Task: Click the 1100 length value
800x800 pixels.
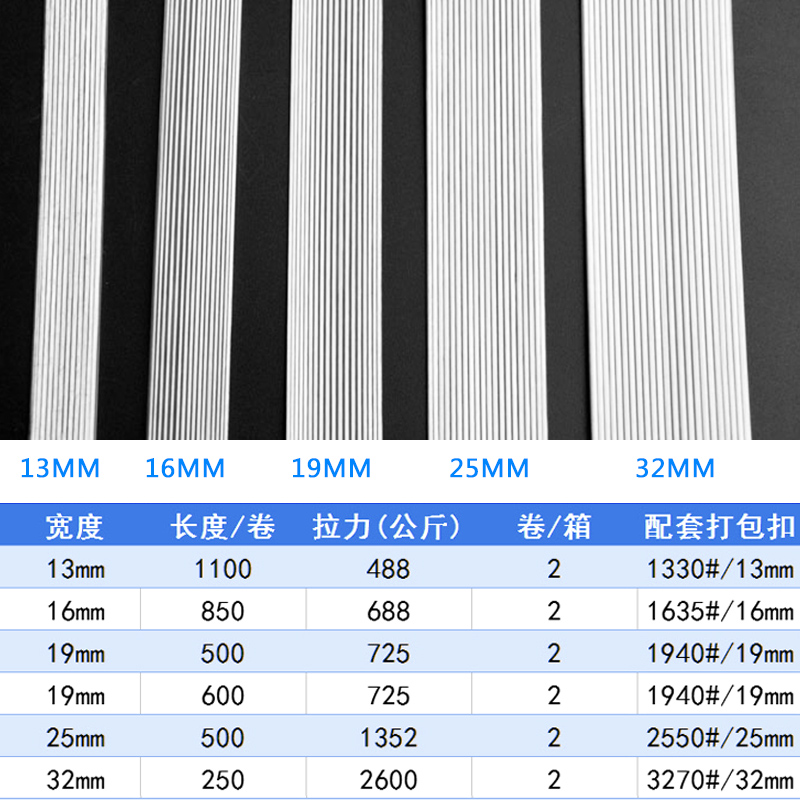Action: tap(223, 568)
